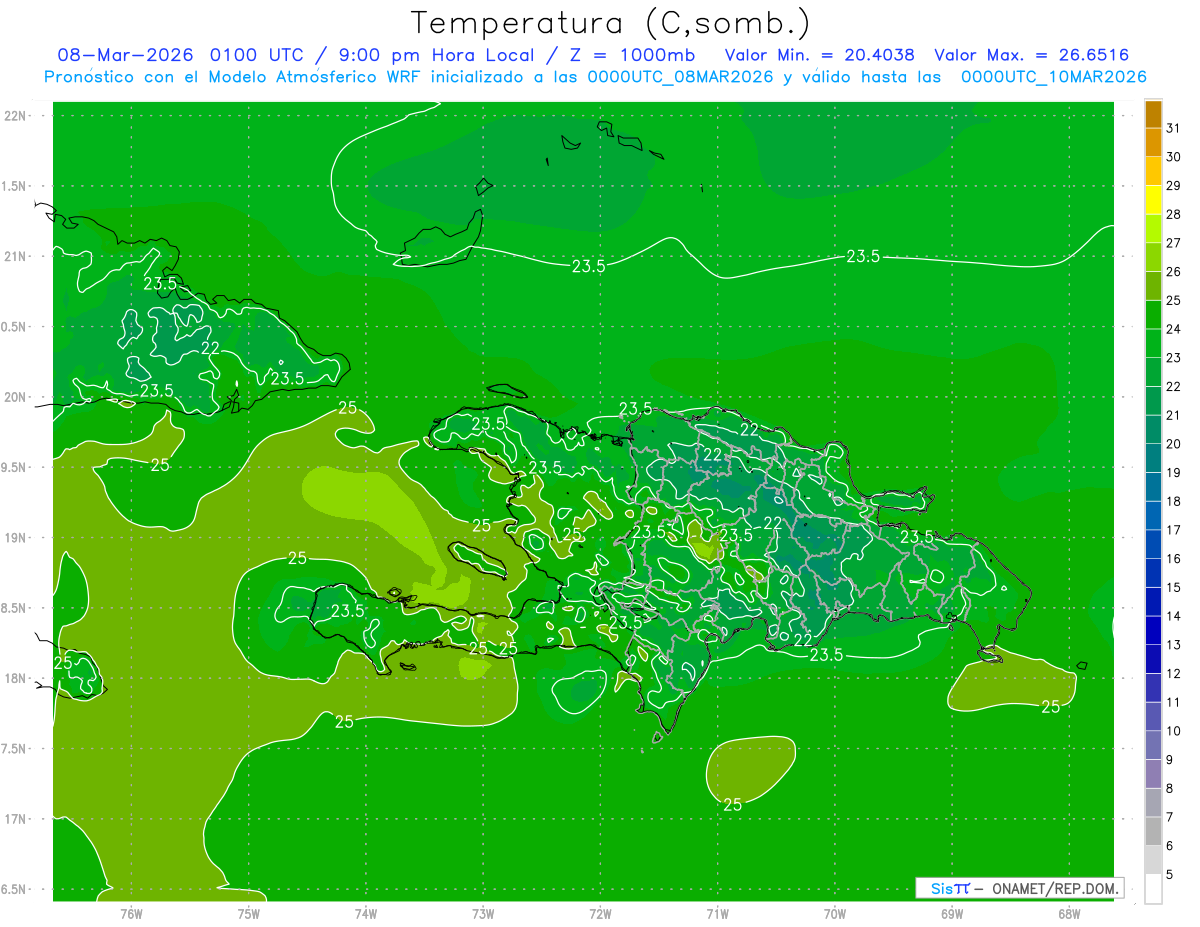
Task: Click the legend scale label '22'
Action: pos(1173,387)
